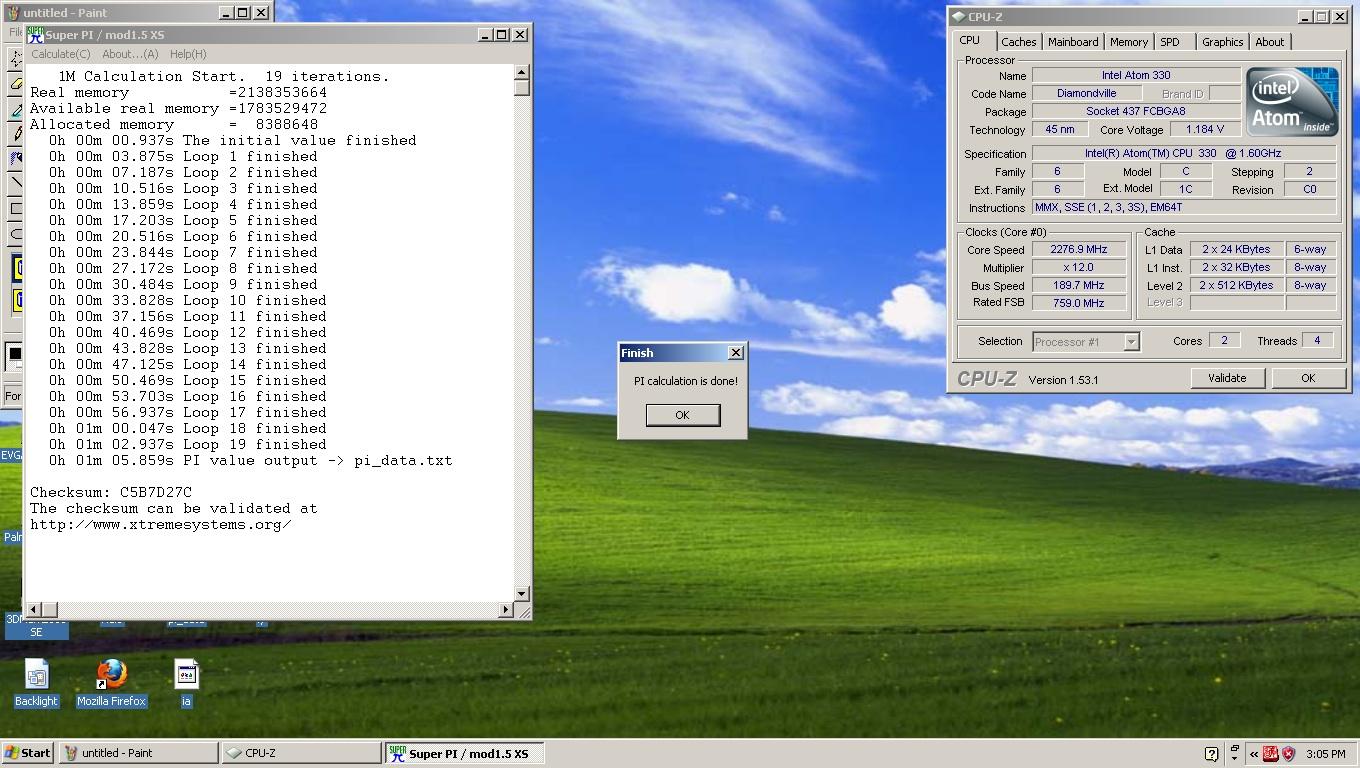Click the Code Name value 'Diamondville'
Viewport: 1360px width, 768px height.
point(1087,93)
